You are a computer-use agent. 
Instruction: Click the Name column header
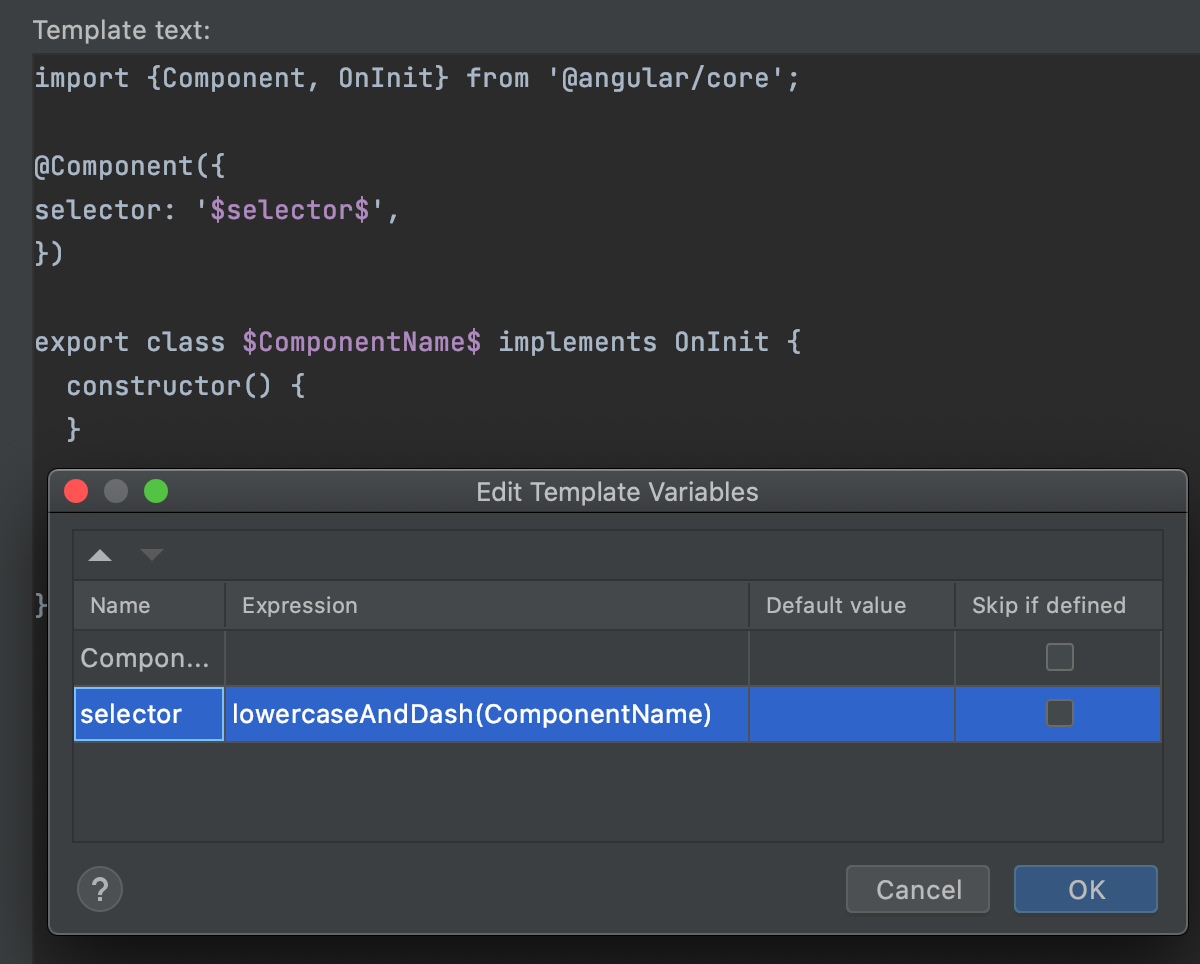[120, 605]
